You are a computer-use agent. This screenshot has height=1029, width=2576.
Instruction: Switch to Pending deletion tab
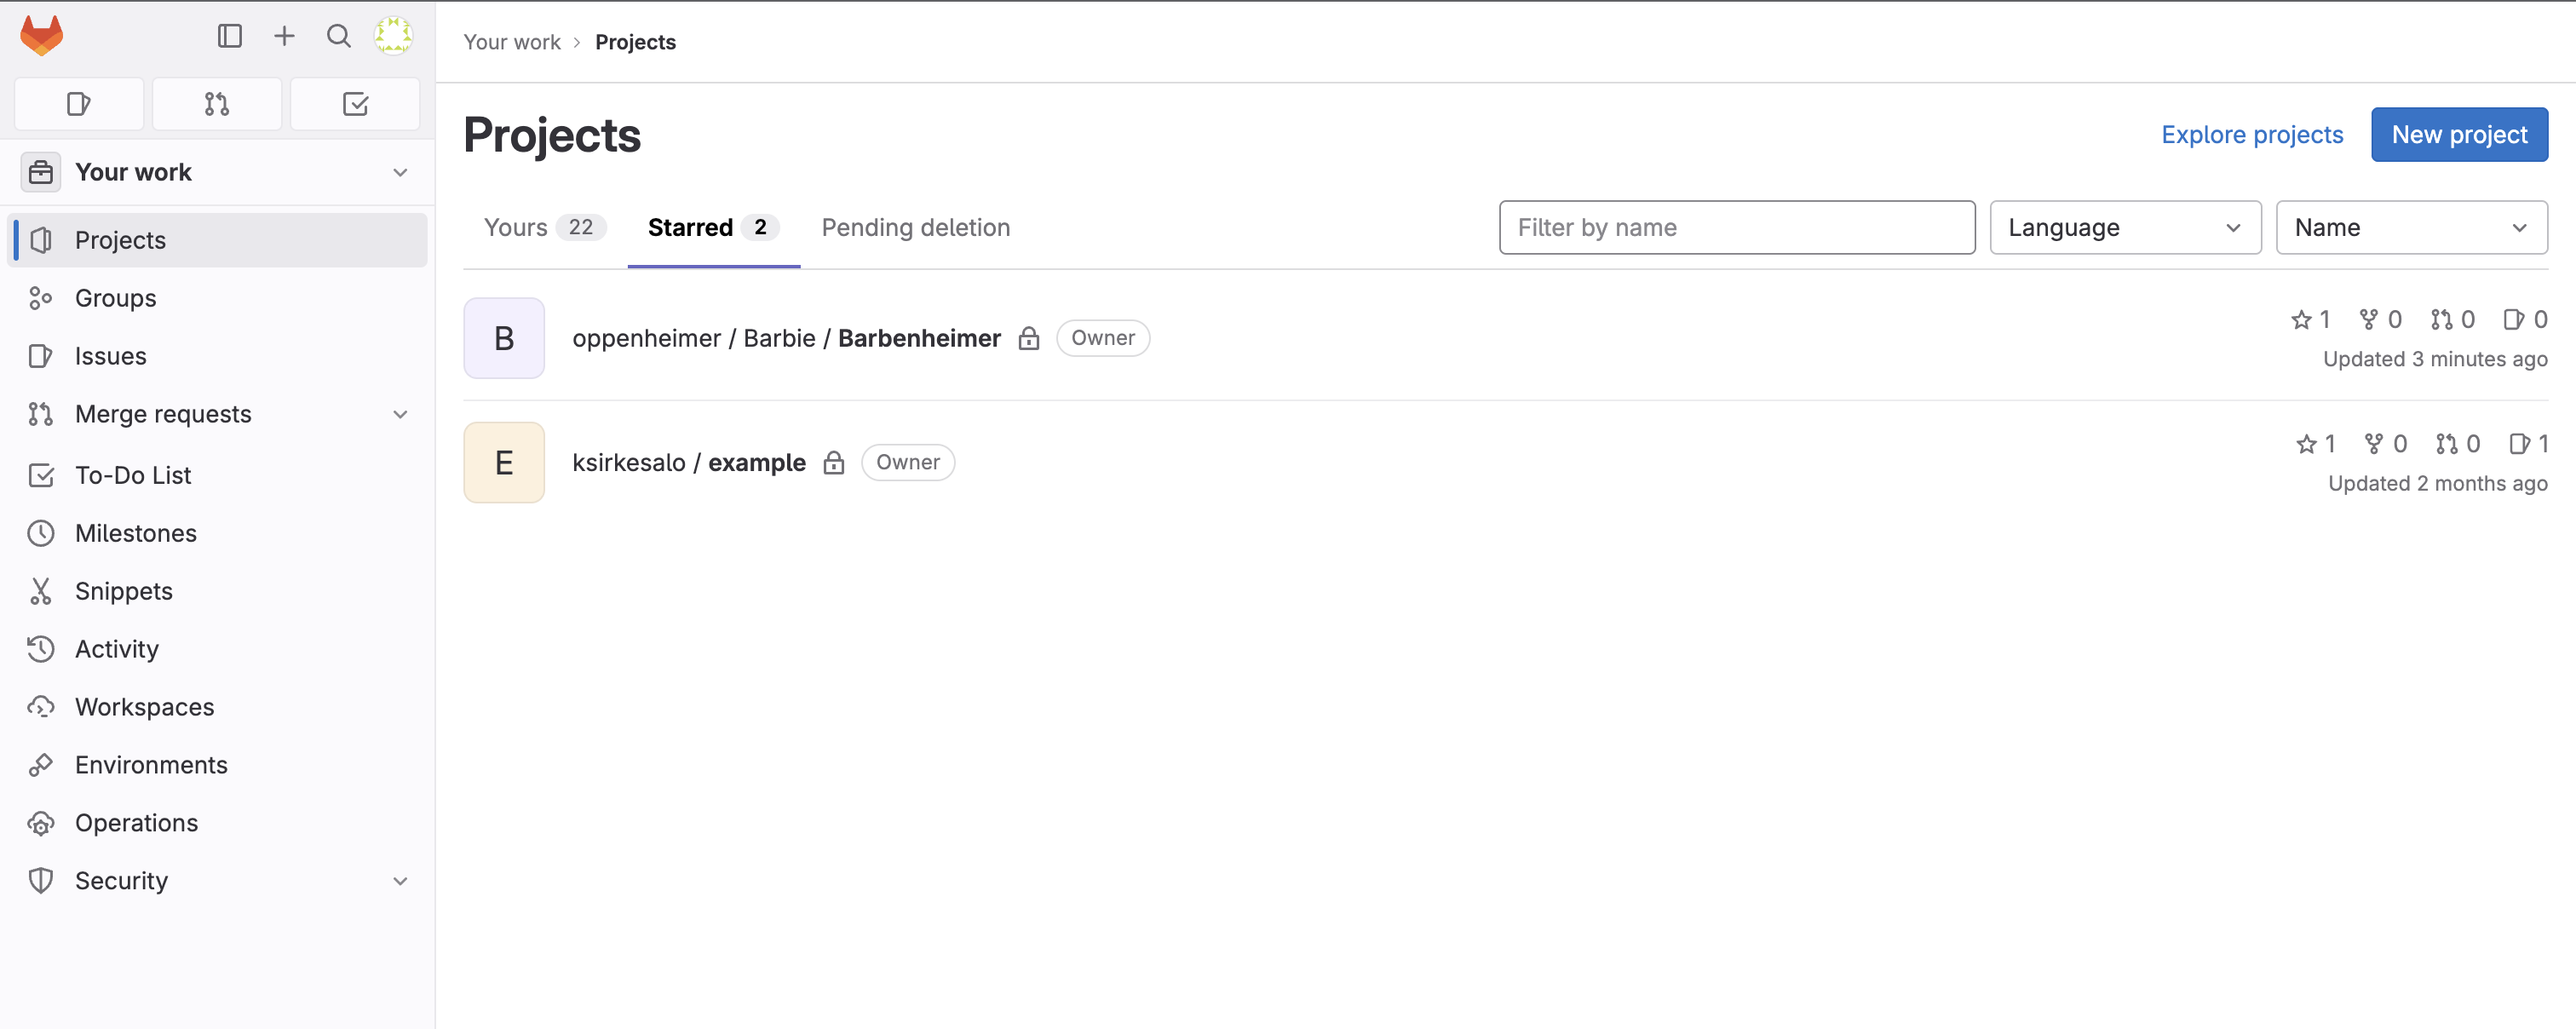(915, 227)
